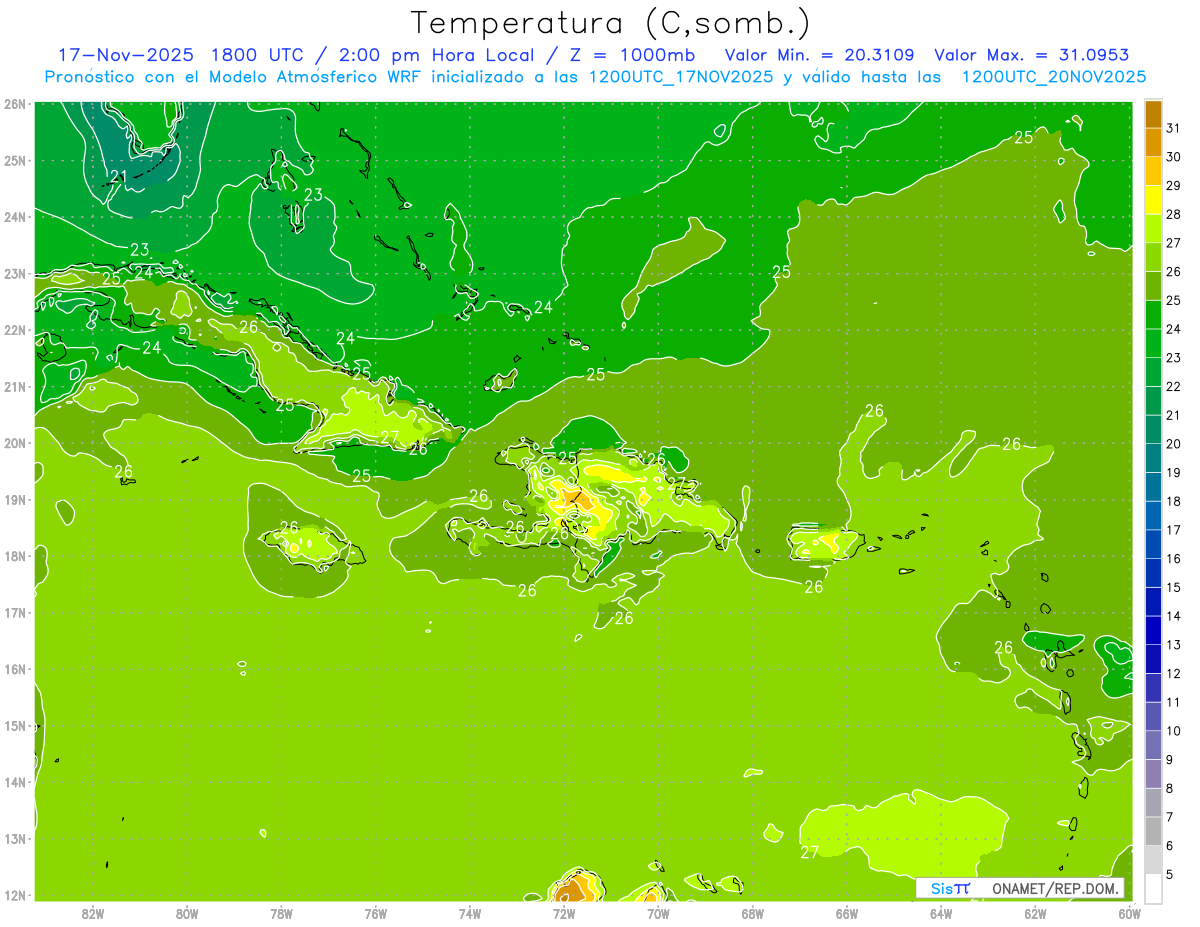Pick the teal band between 19 and 20
This screenshot has width=1200, height=927.
1154,459
